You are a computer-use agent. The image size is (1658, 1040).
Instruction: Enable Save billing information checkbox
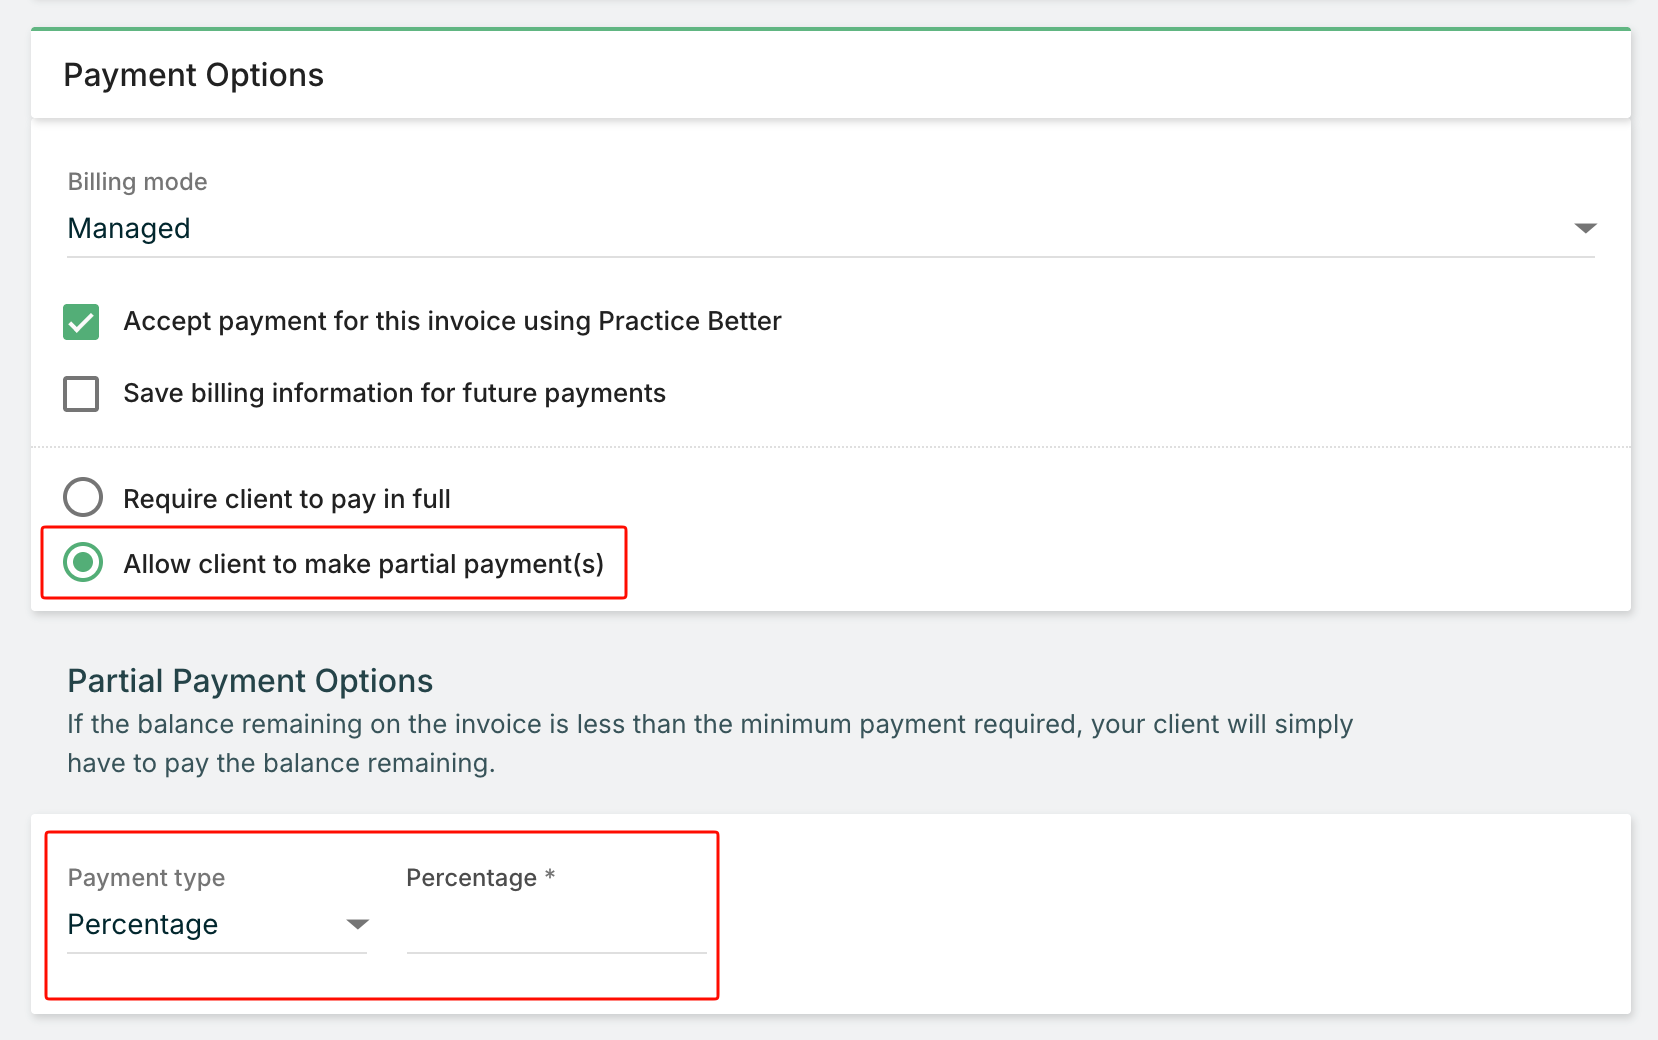pos(81,394)
